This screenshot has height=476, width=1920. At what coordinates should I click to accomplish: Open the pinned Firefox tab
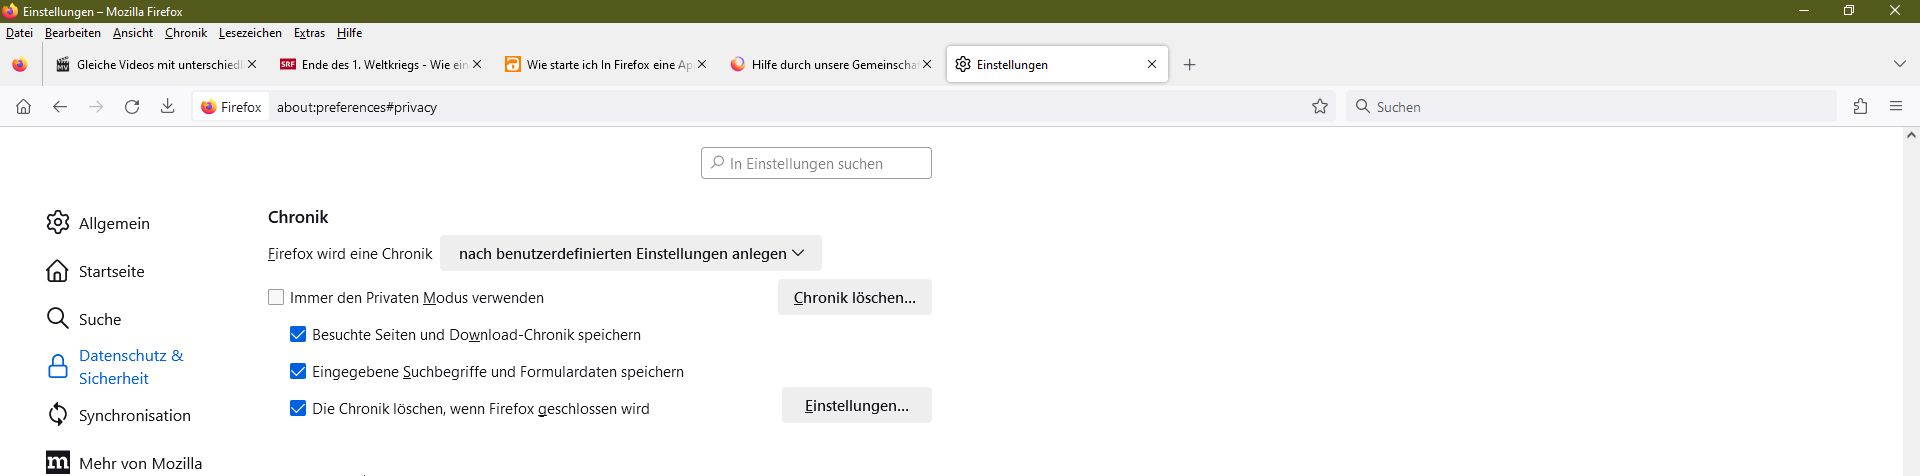tap(20, 65)
